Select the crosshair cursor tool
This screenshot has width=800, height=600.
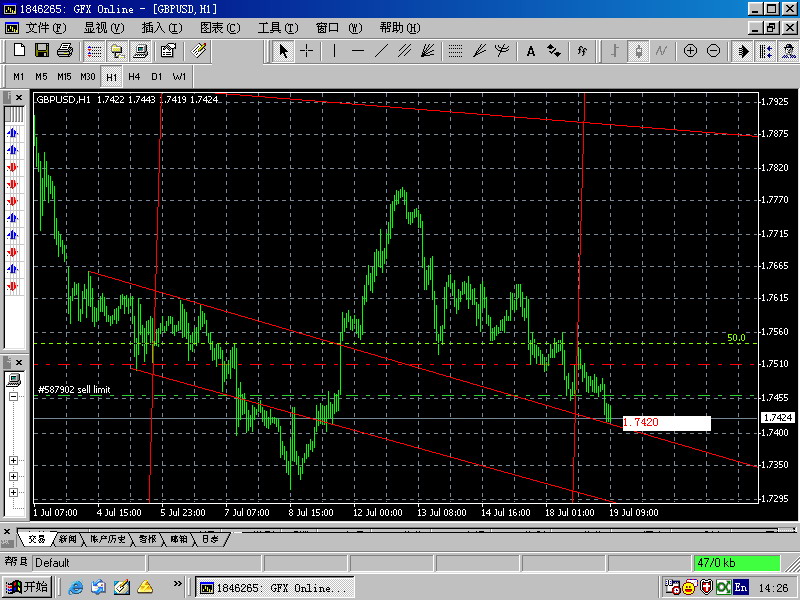307,51
